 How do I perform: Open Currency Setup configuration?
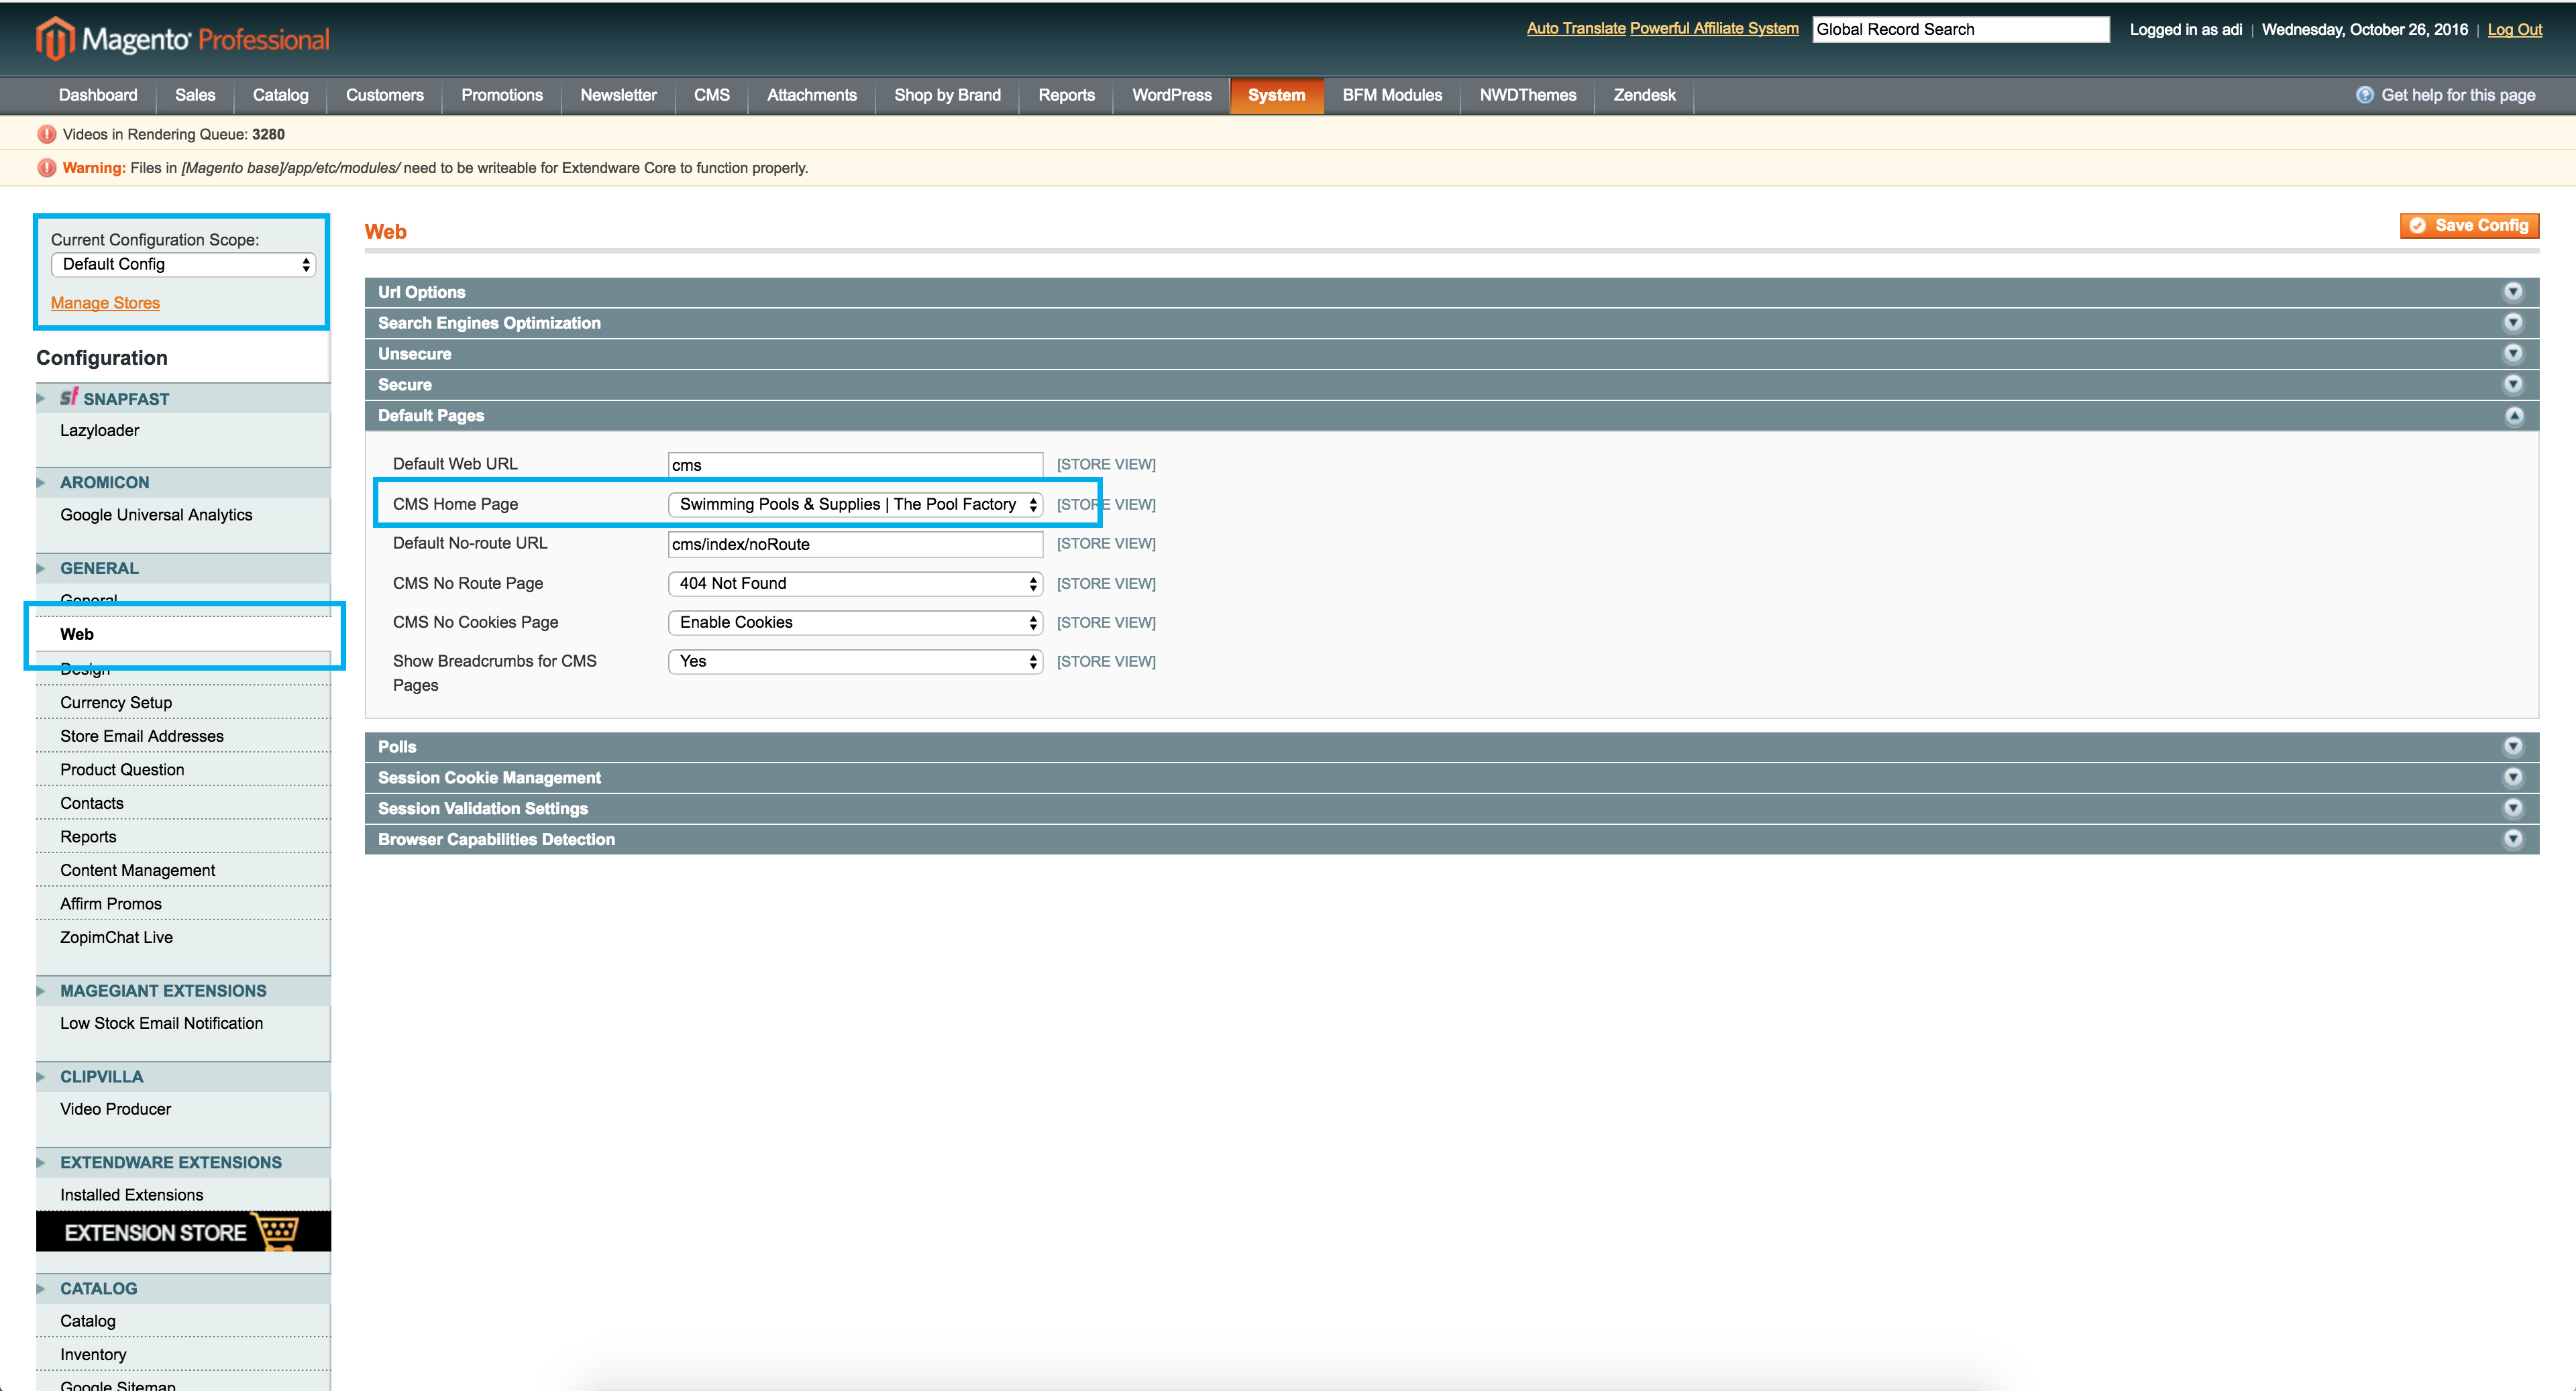click(116, 703)
